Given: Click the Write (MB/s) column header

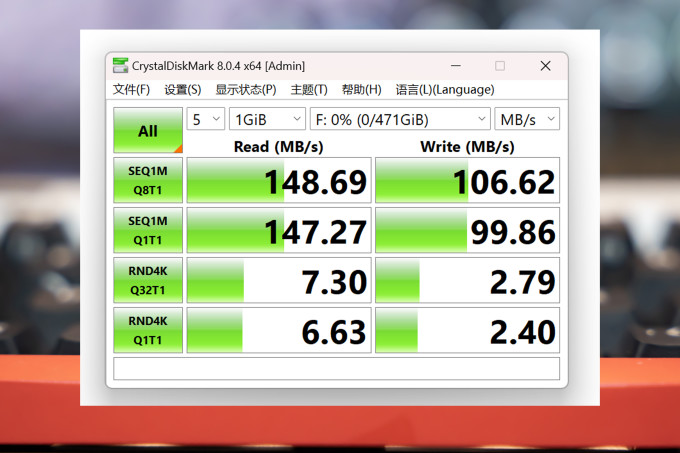Looking at the screenshot, I should 468,147.
